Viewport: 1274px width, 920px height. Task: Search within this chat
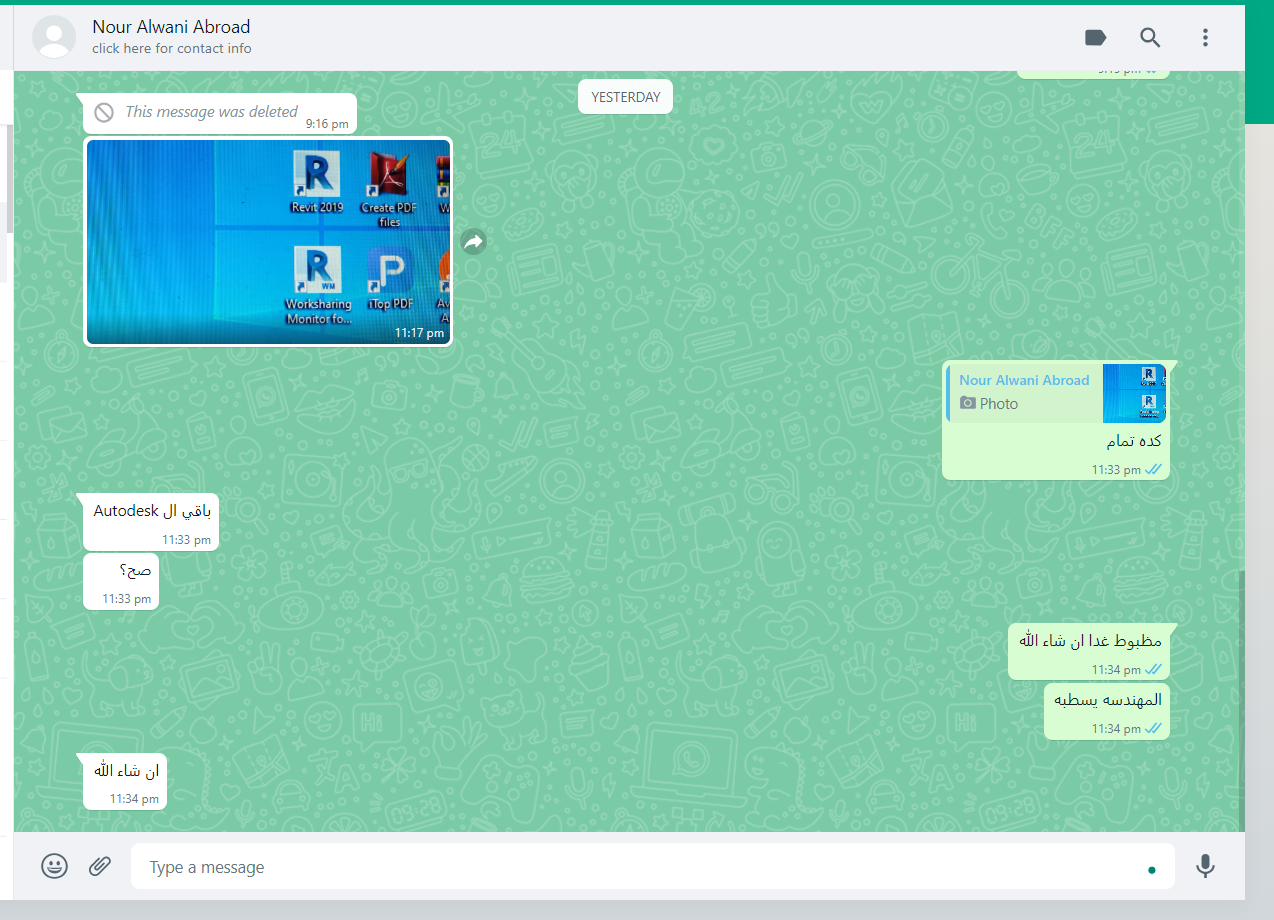click(1150, 38)
